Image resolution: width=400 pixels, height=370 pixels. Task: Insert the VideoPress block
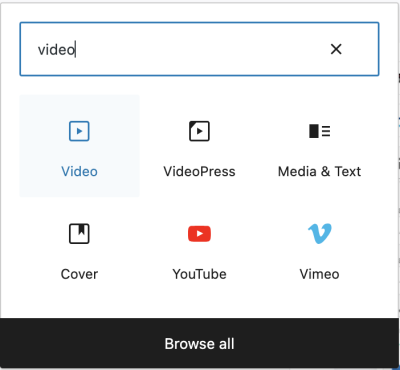pyautogui.click(x=199, y=146)
